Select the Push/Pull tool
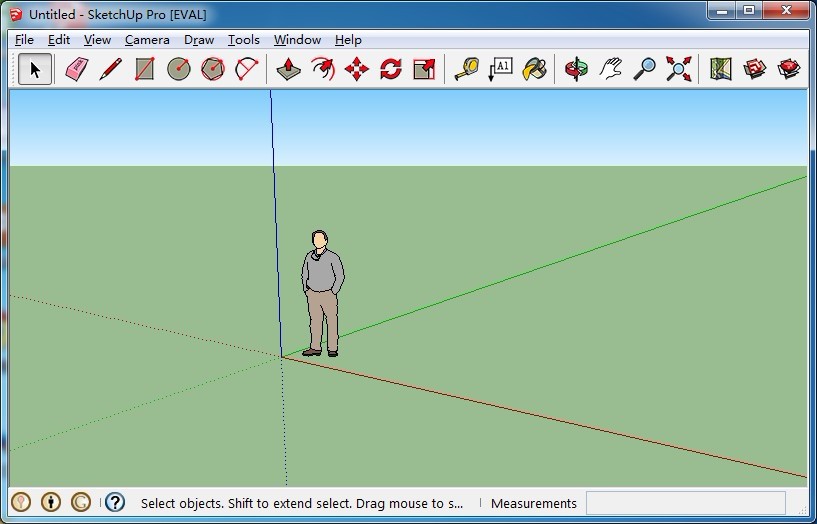 [x=289, y=69]
